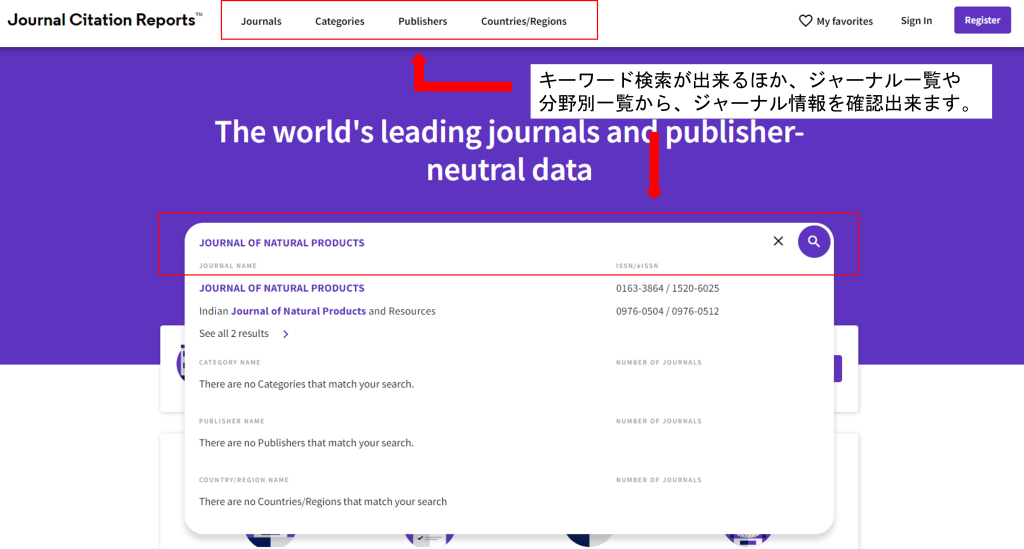Click the heart icon beside My favorites
The image size is (1024, 549).
pos(805,21)
